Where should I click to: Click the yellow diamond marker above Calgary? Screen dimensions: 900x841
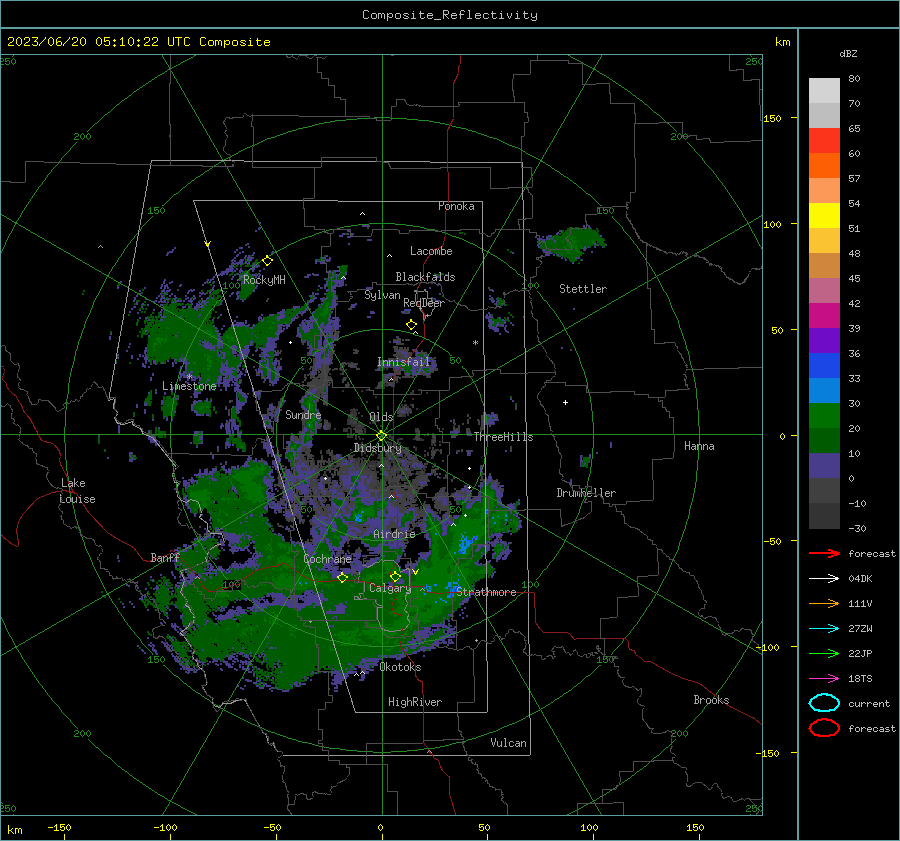pos(395,576)
